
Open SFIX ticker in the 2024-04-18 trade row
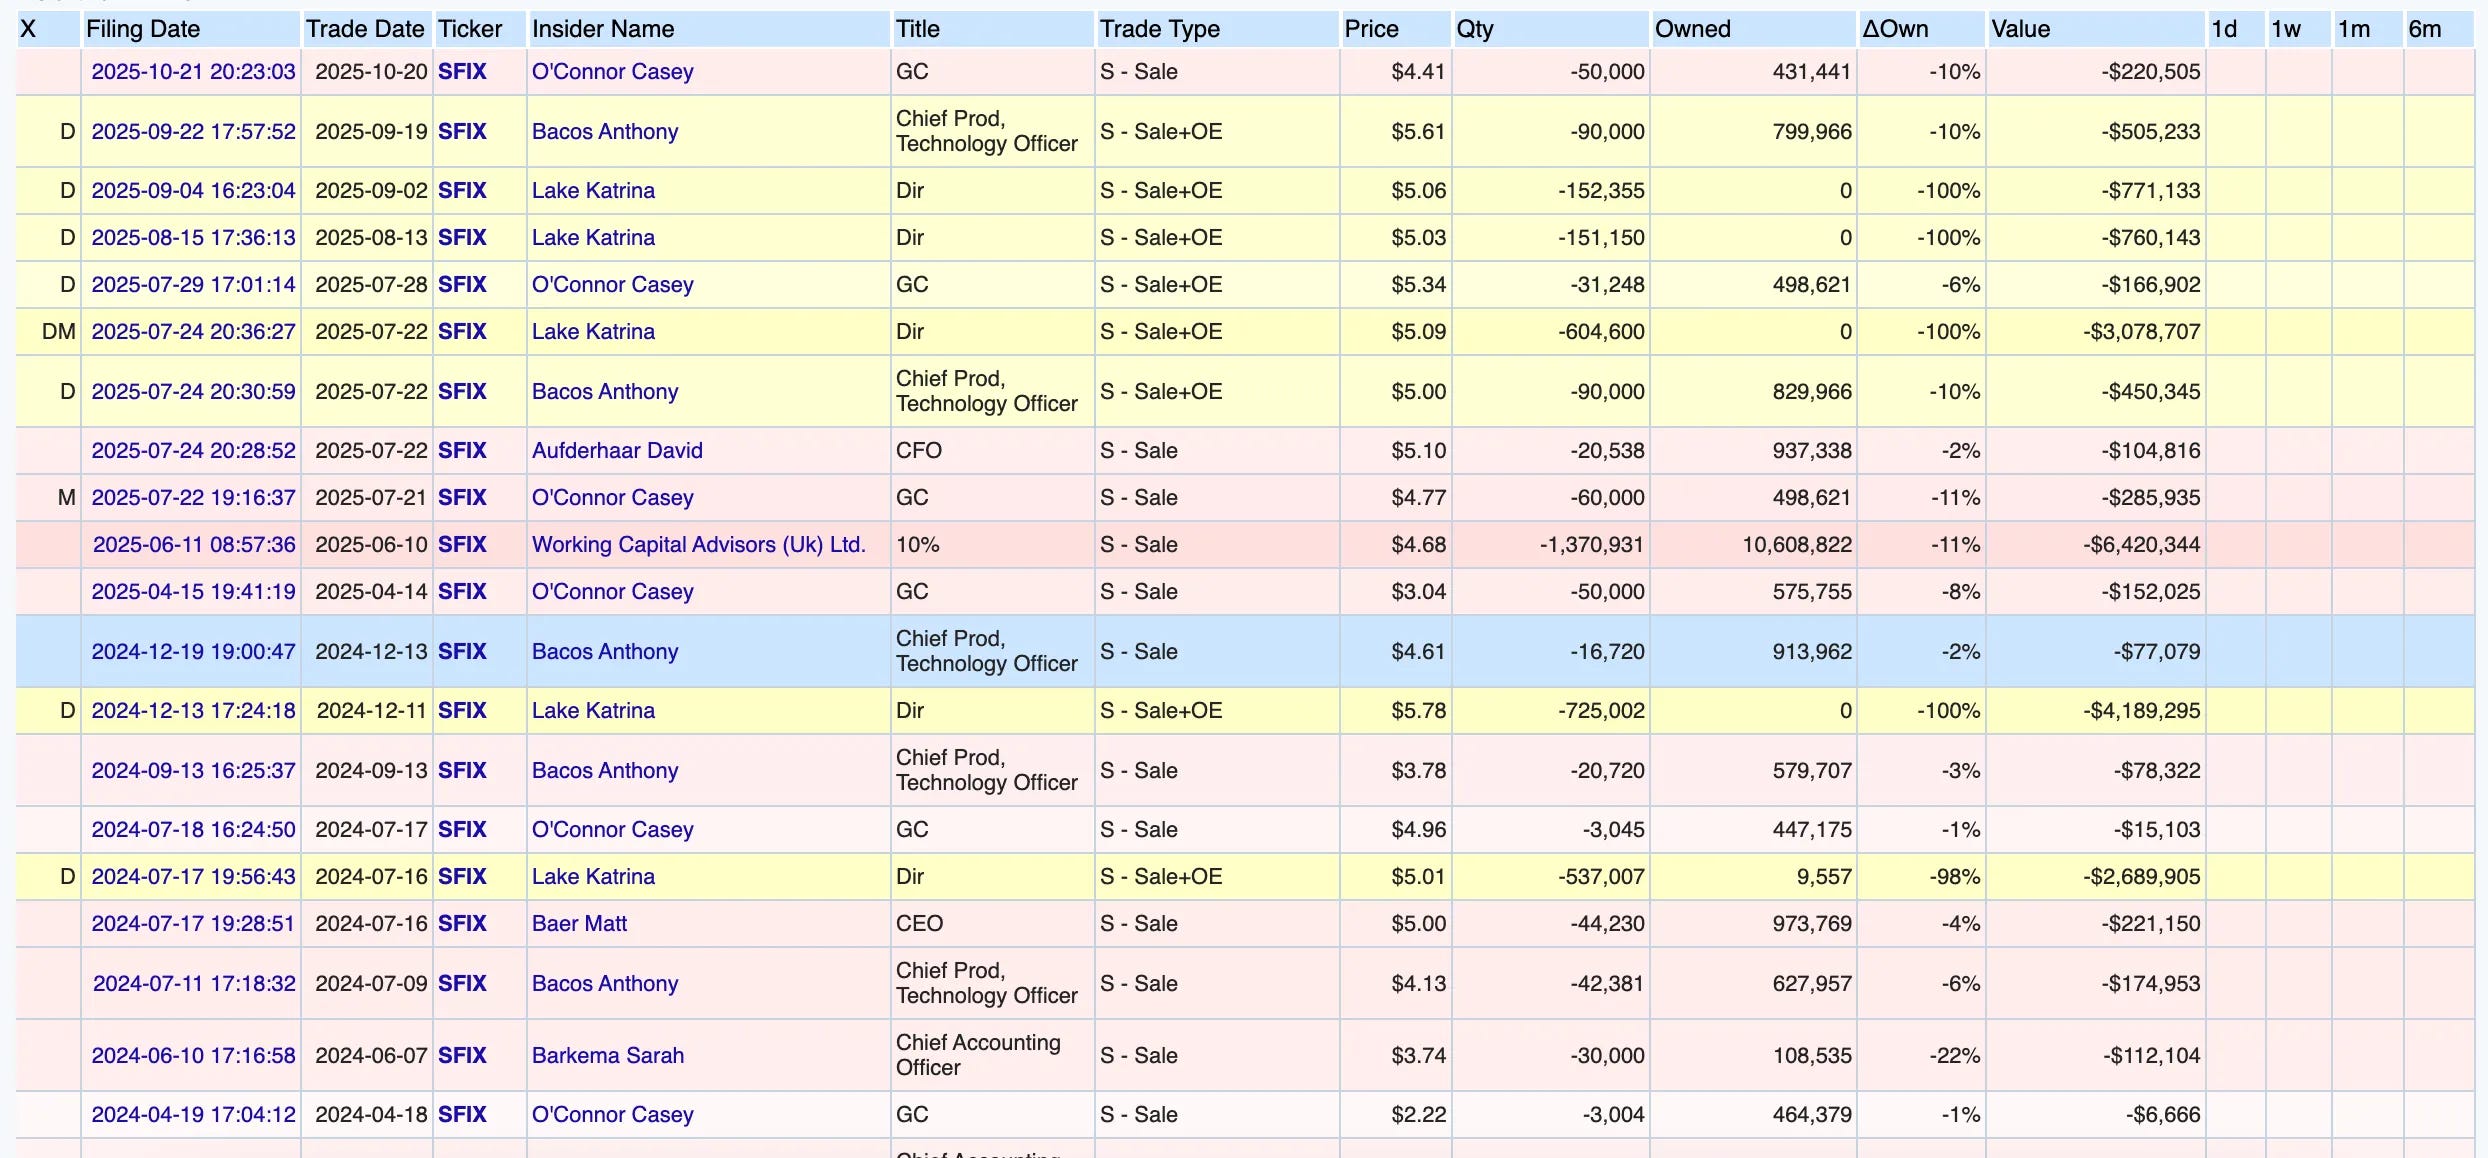(x=462, y=1115)
